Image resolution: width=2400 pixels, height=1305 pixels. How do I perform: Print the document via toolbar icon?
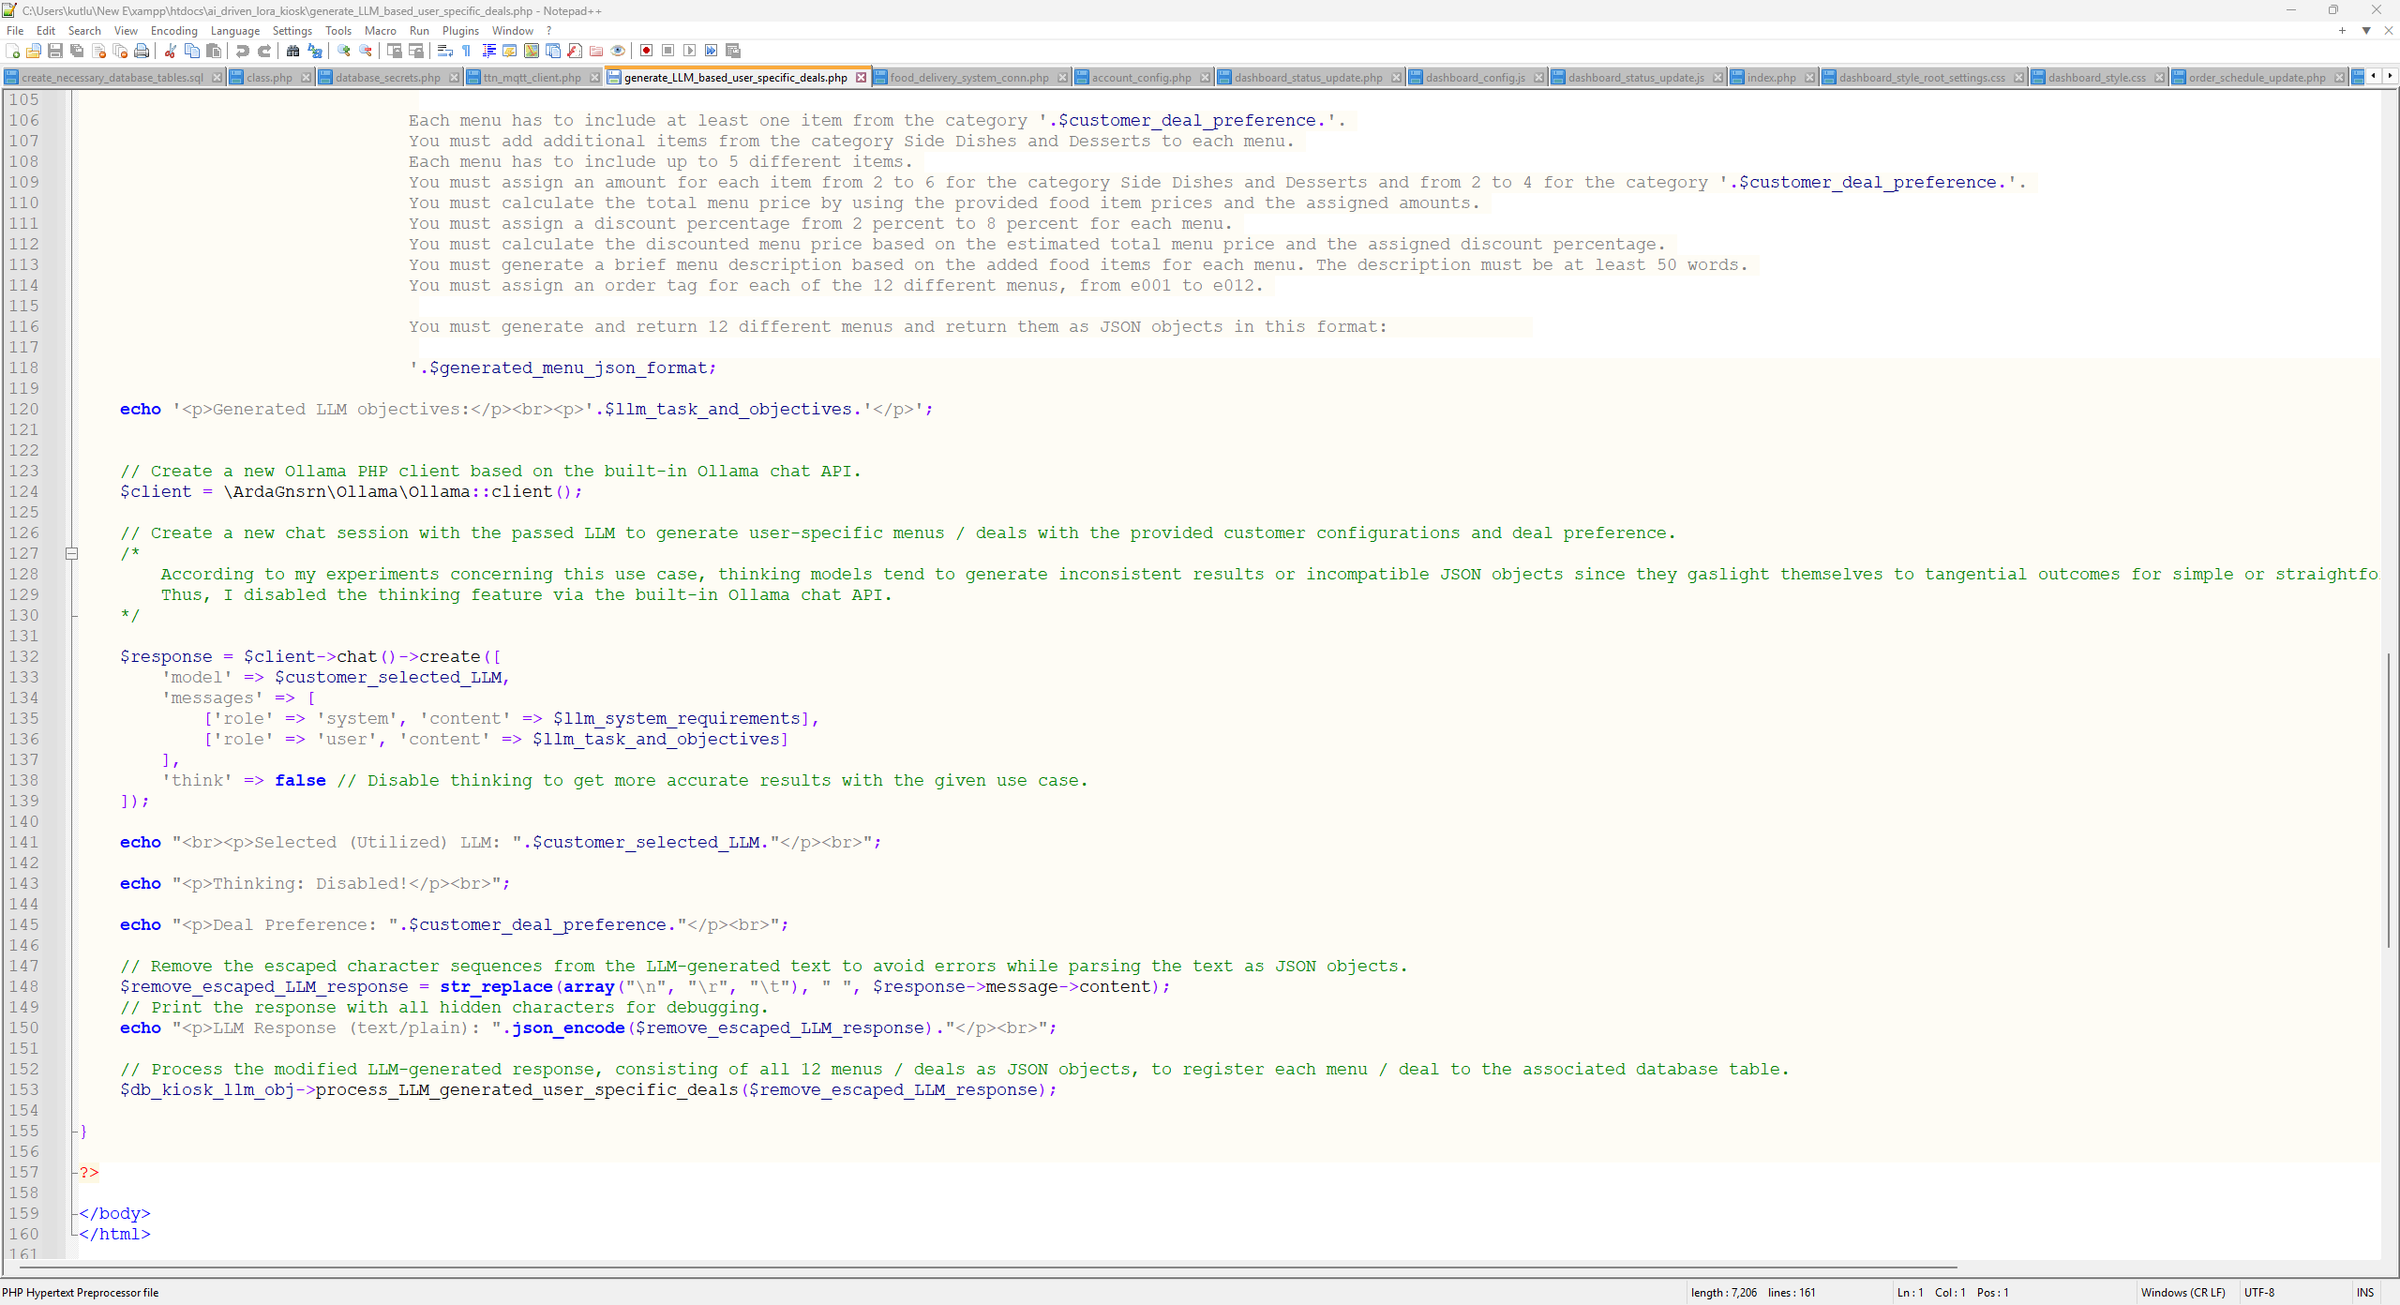(142, 51)
